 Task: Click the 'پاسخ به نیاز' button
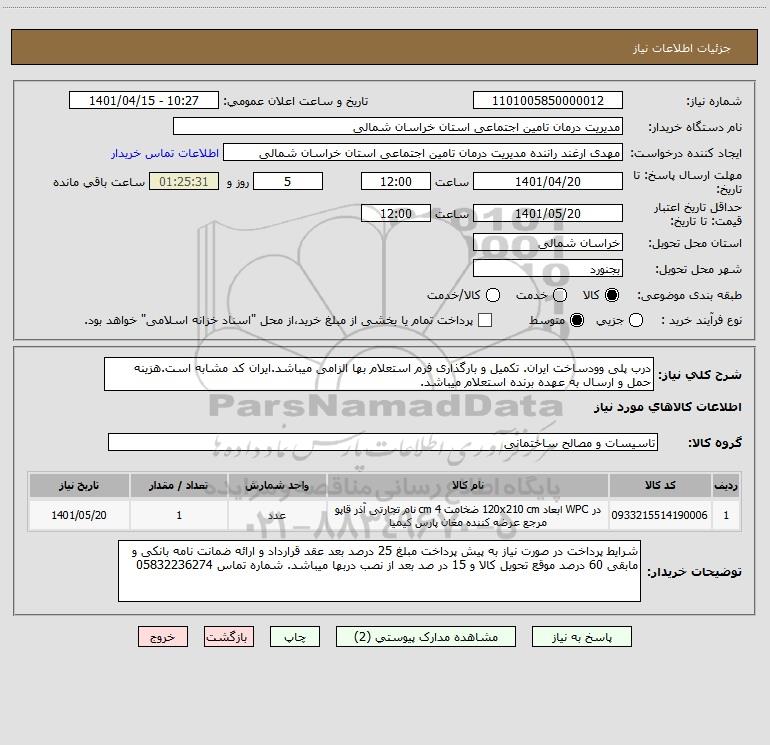coord(581,637)
